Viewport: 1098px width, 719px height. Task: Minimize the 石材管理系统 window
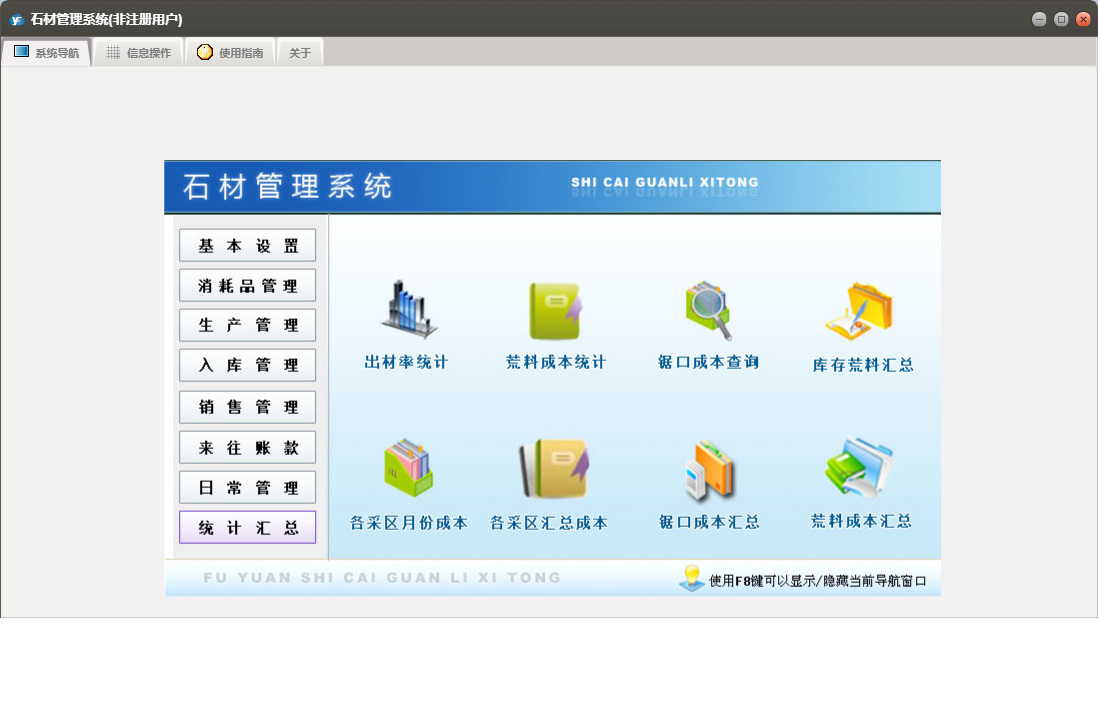click(1039, 19)
